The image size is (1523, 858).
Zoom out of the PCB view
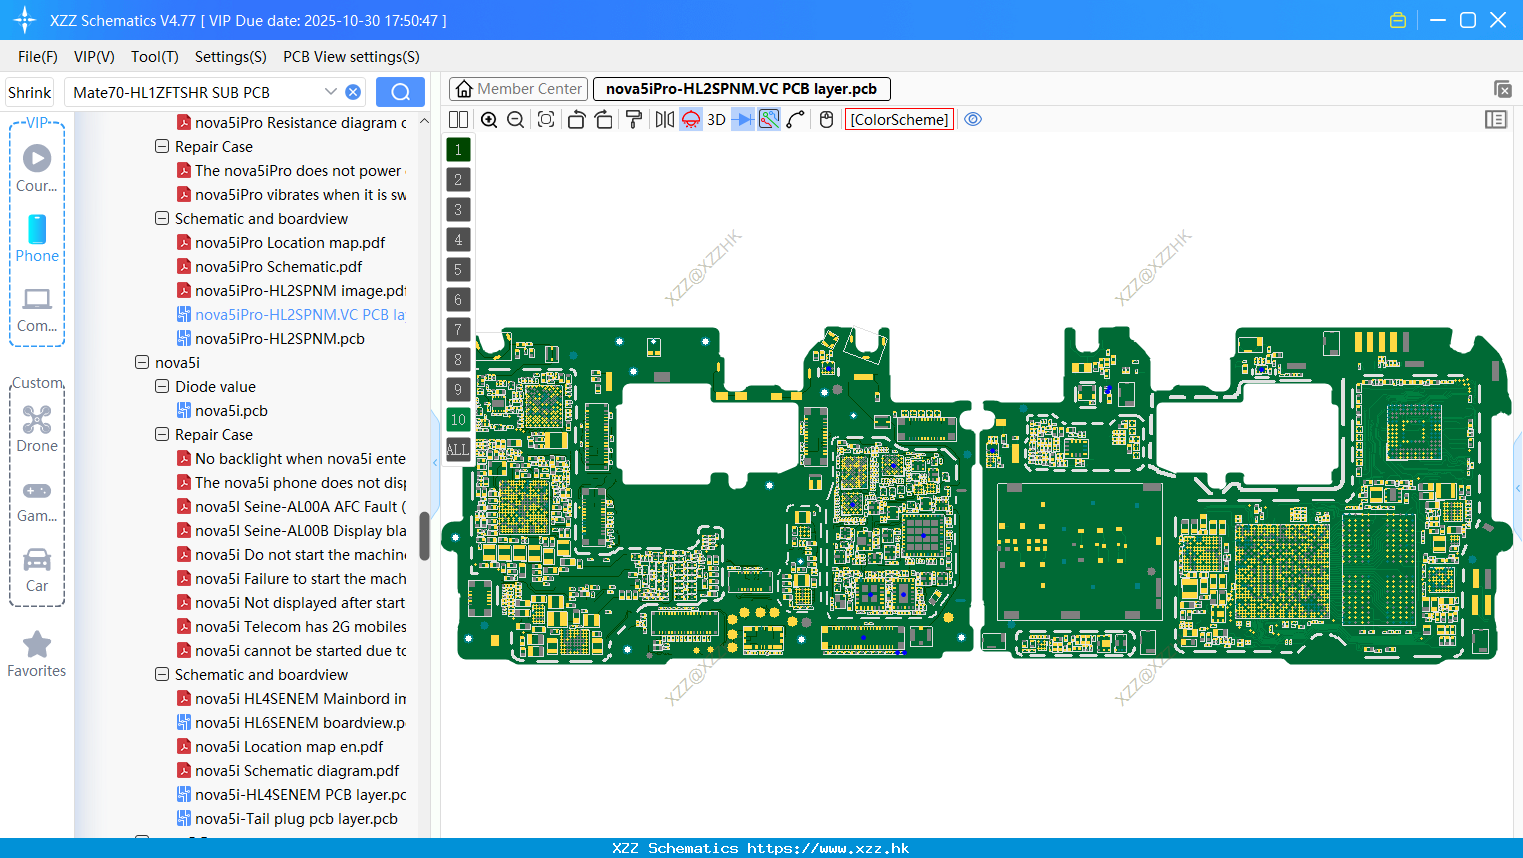pyautogui.click(x=516, y=120)
